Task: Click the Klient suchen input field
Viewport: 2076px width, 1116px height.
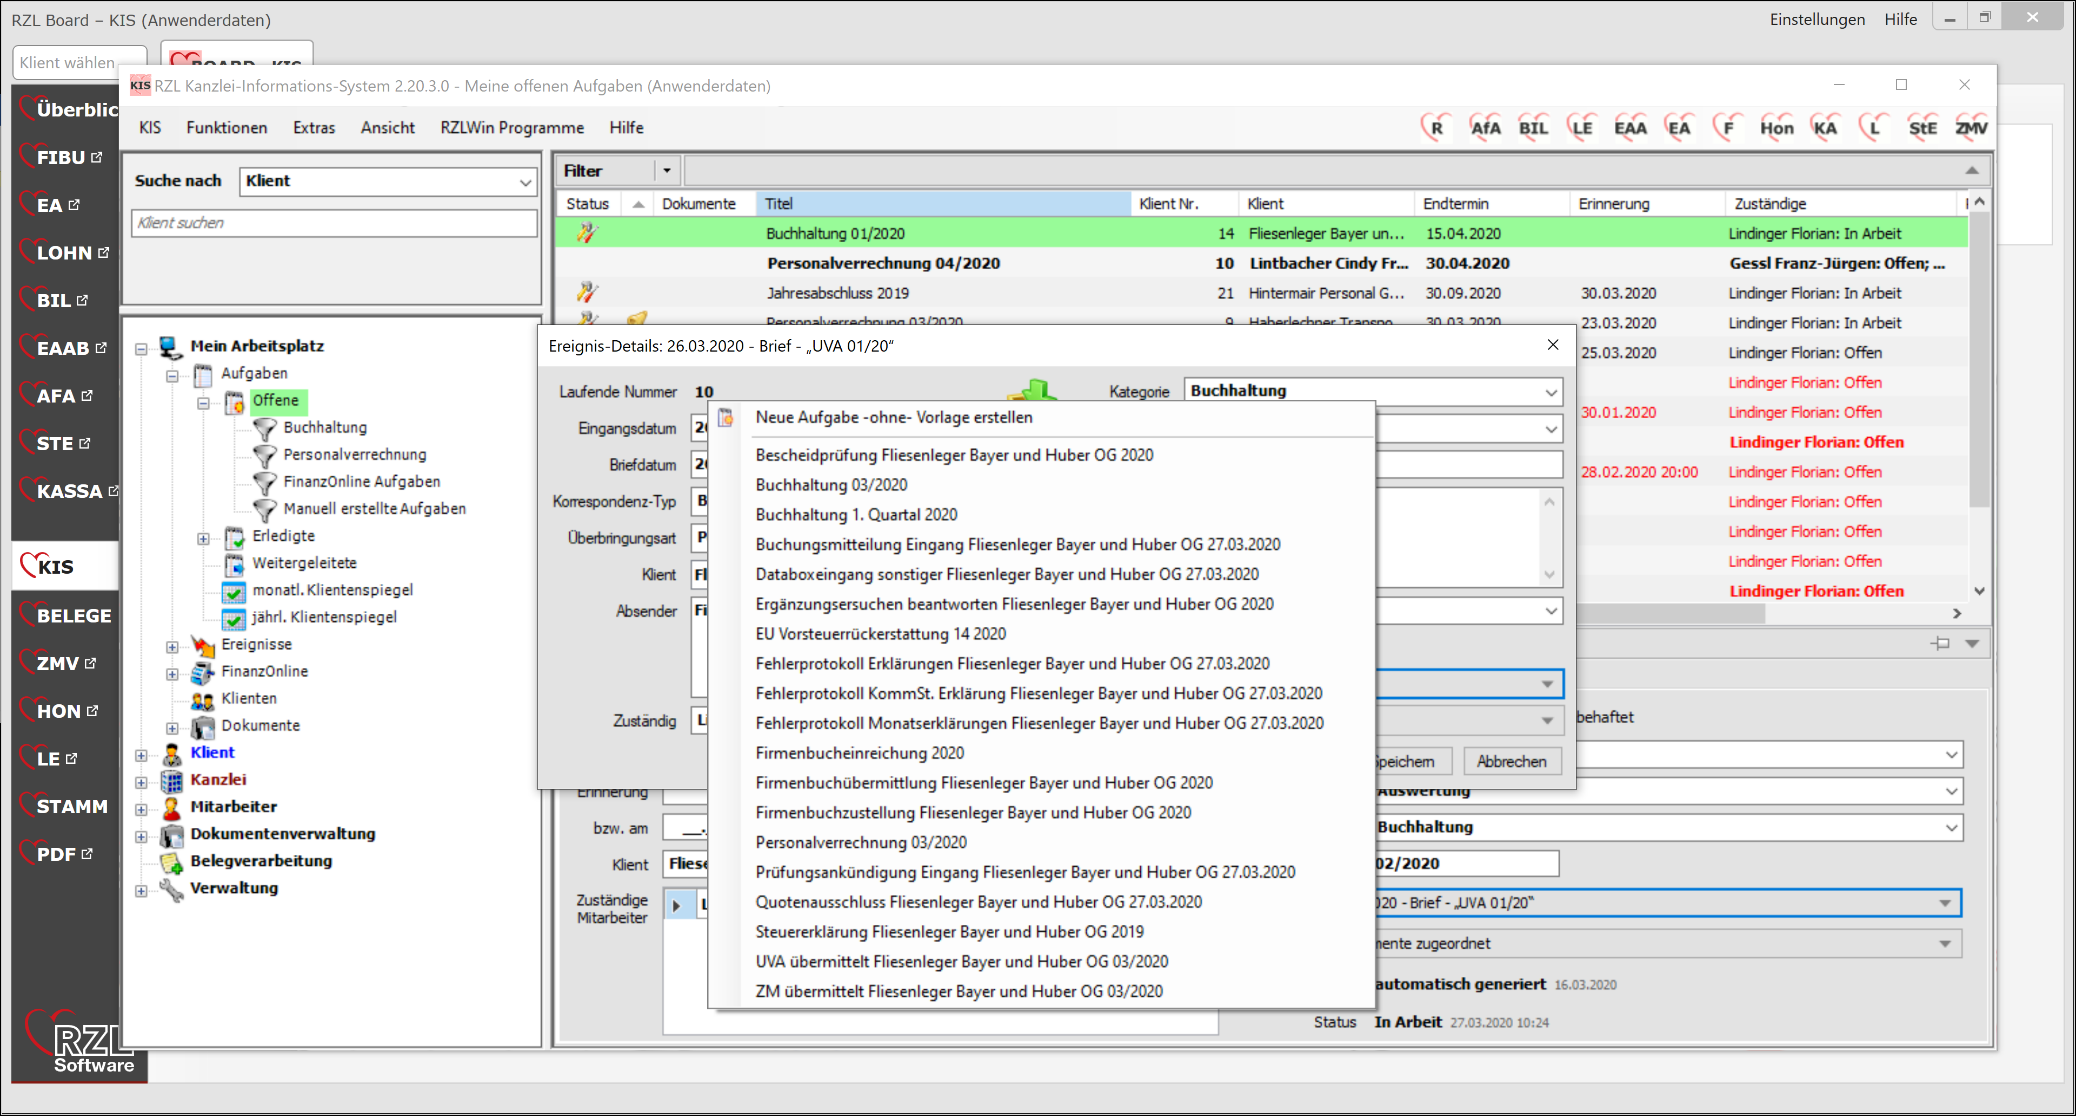Action: tap(334, 223)
